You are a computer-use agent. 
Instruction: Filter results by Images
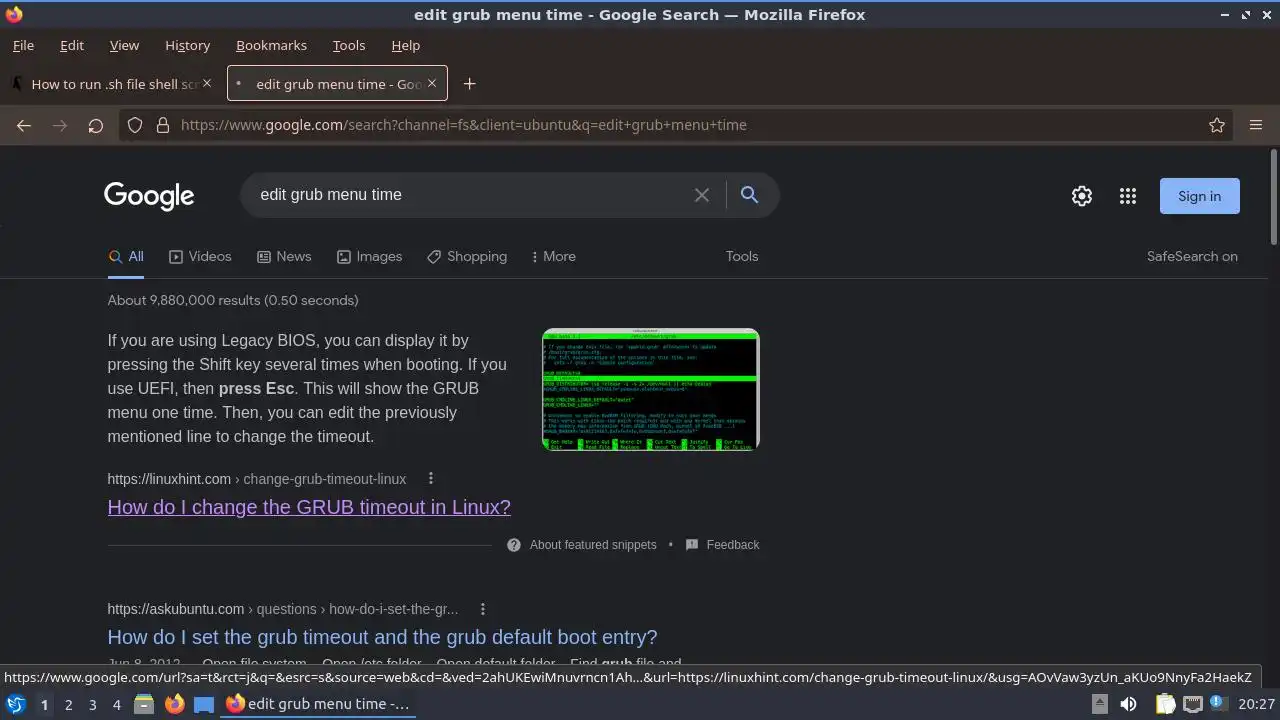tap(369, 256)
